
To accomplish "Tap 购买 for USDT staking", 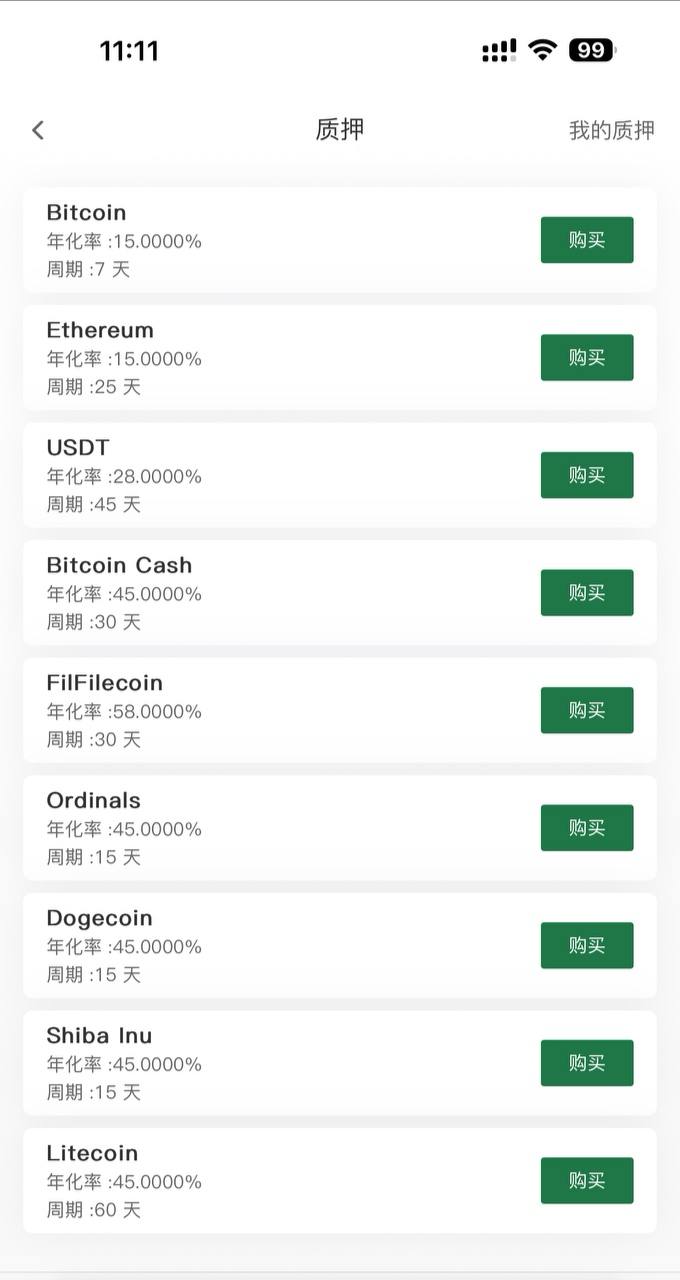I will [586, 475].
